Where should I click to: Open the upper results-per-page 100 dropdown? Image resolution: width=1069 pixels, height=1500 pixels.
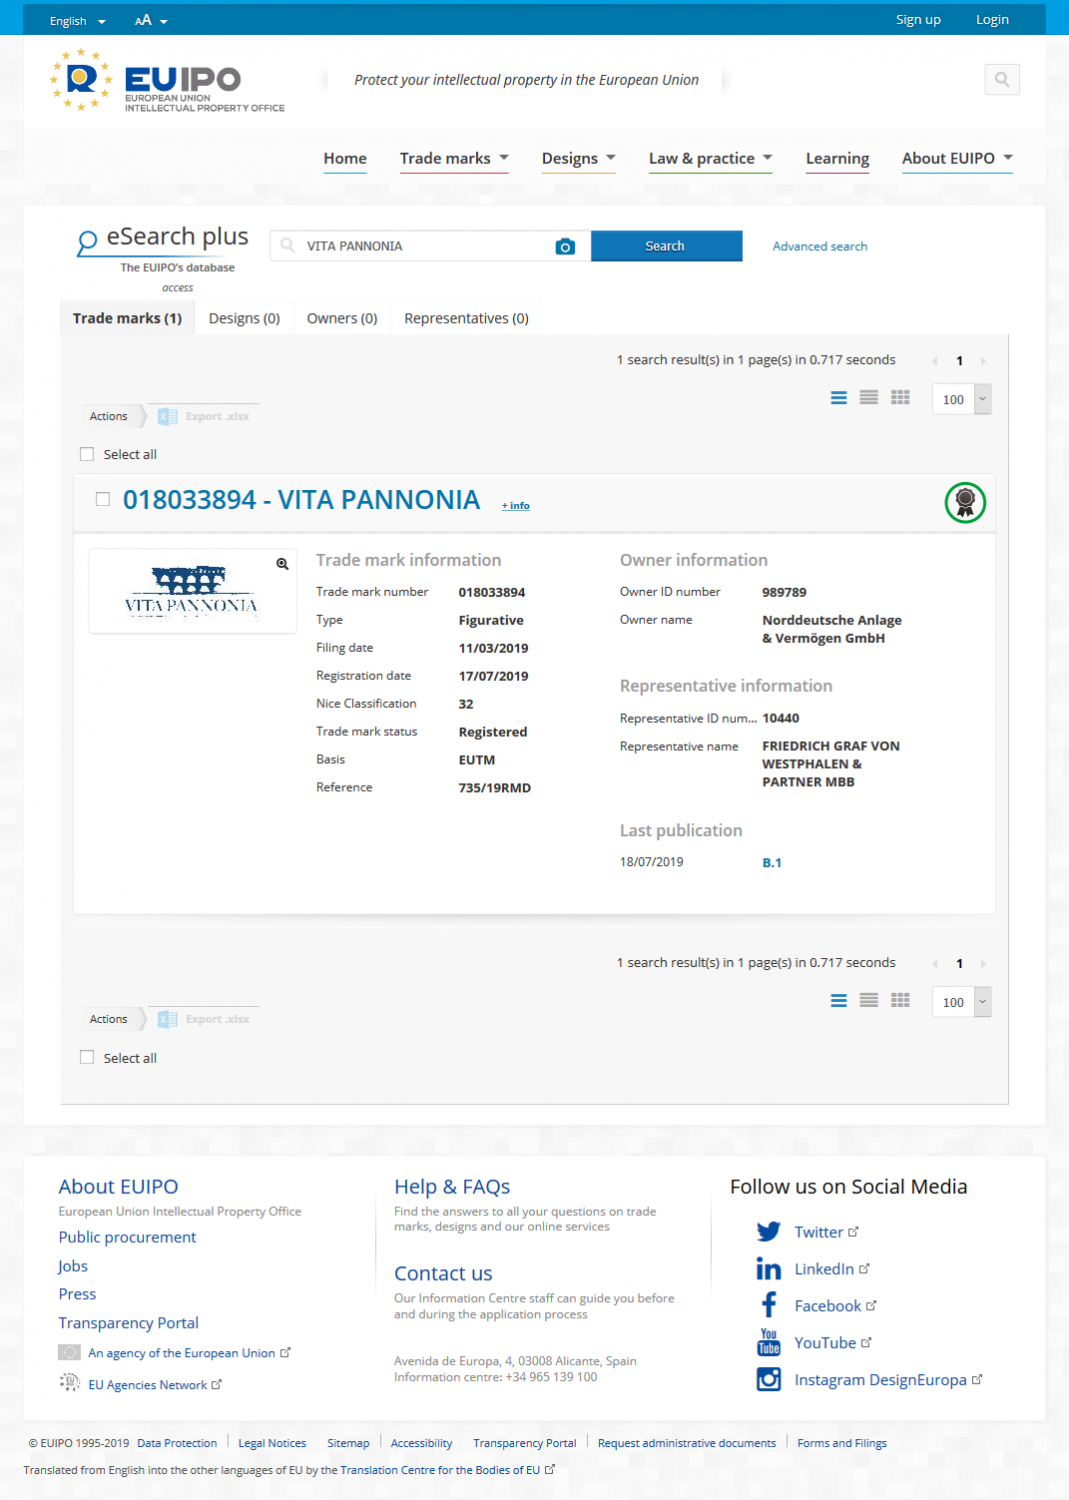[961, 399]
